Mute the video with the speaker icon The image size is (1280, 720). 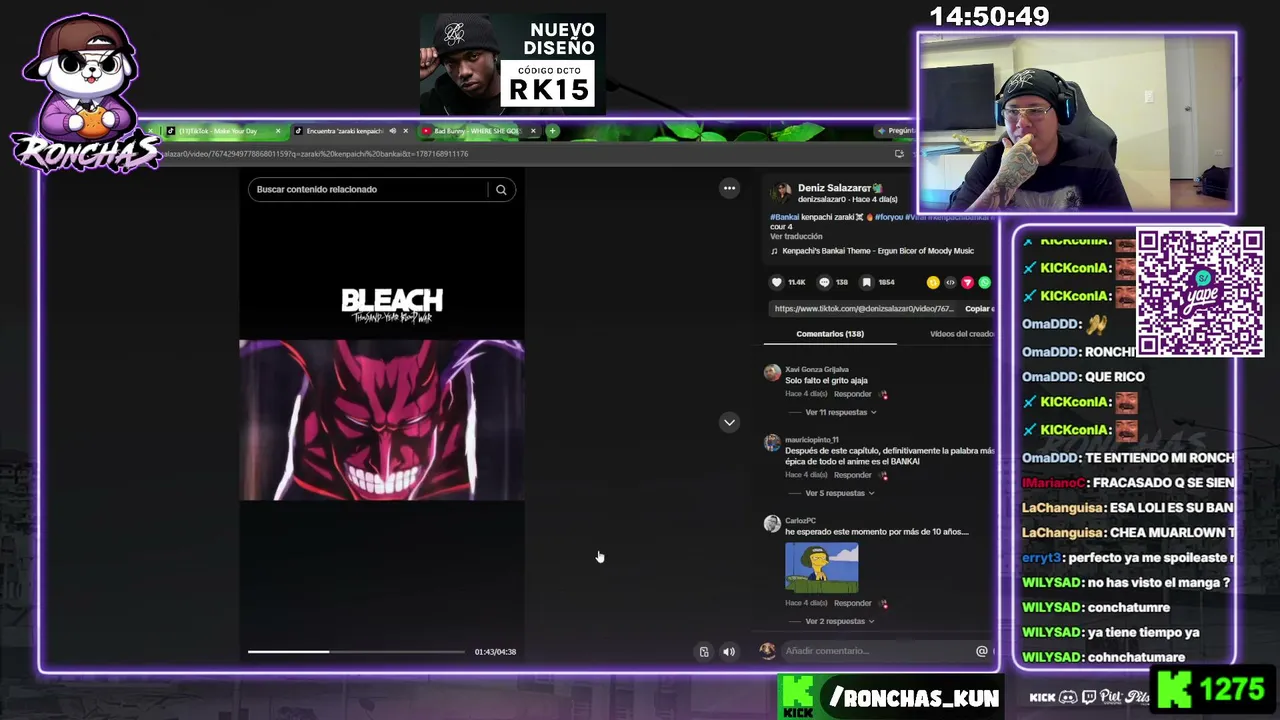(x=729, y=652)
